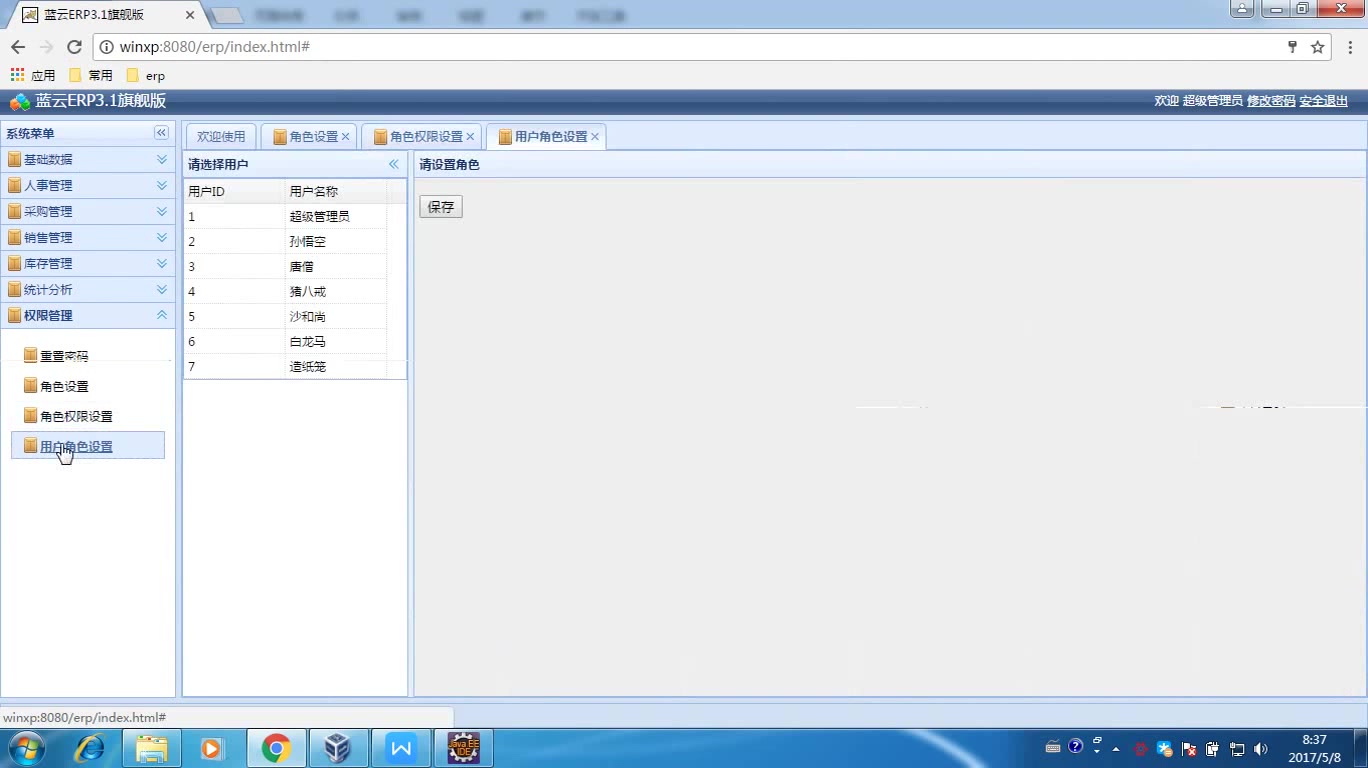Expand the 统计分析 menu section
1368x768 pixels.
[x=88, y=289]
